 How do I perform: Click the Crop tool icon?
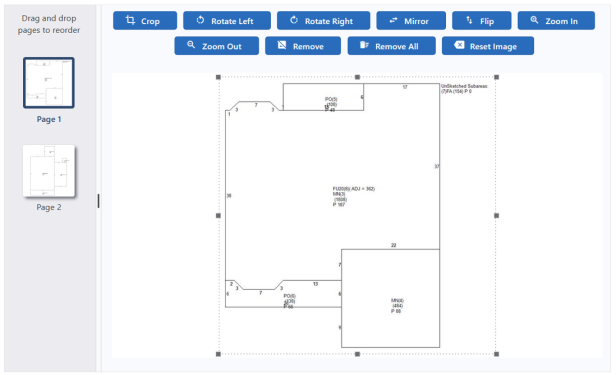point(130,20)
